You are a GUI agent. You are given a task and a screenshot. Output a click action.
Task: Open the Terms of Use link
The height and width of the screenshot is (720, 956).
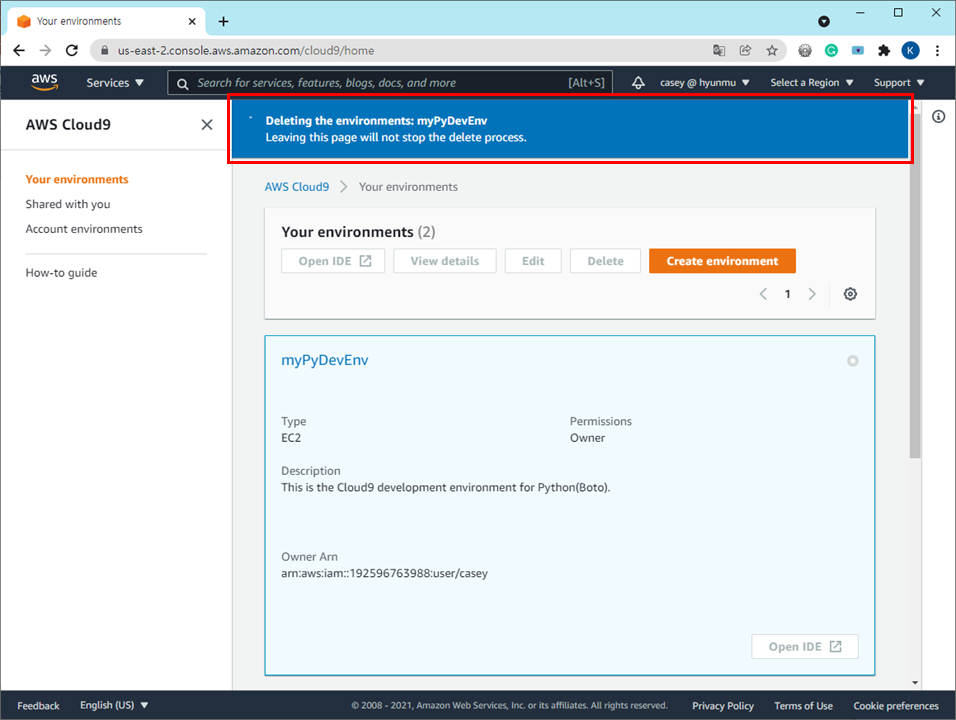point(803,706)
